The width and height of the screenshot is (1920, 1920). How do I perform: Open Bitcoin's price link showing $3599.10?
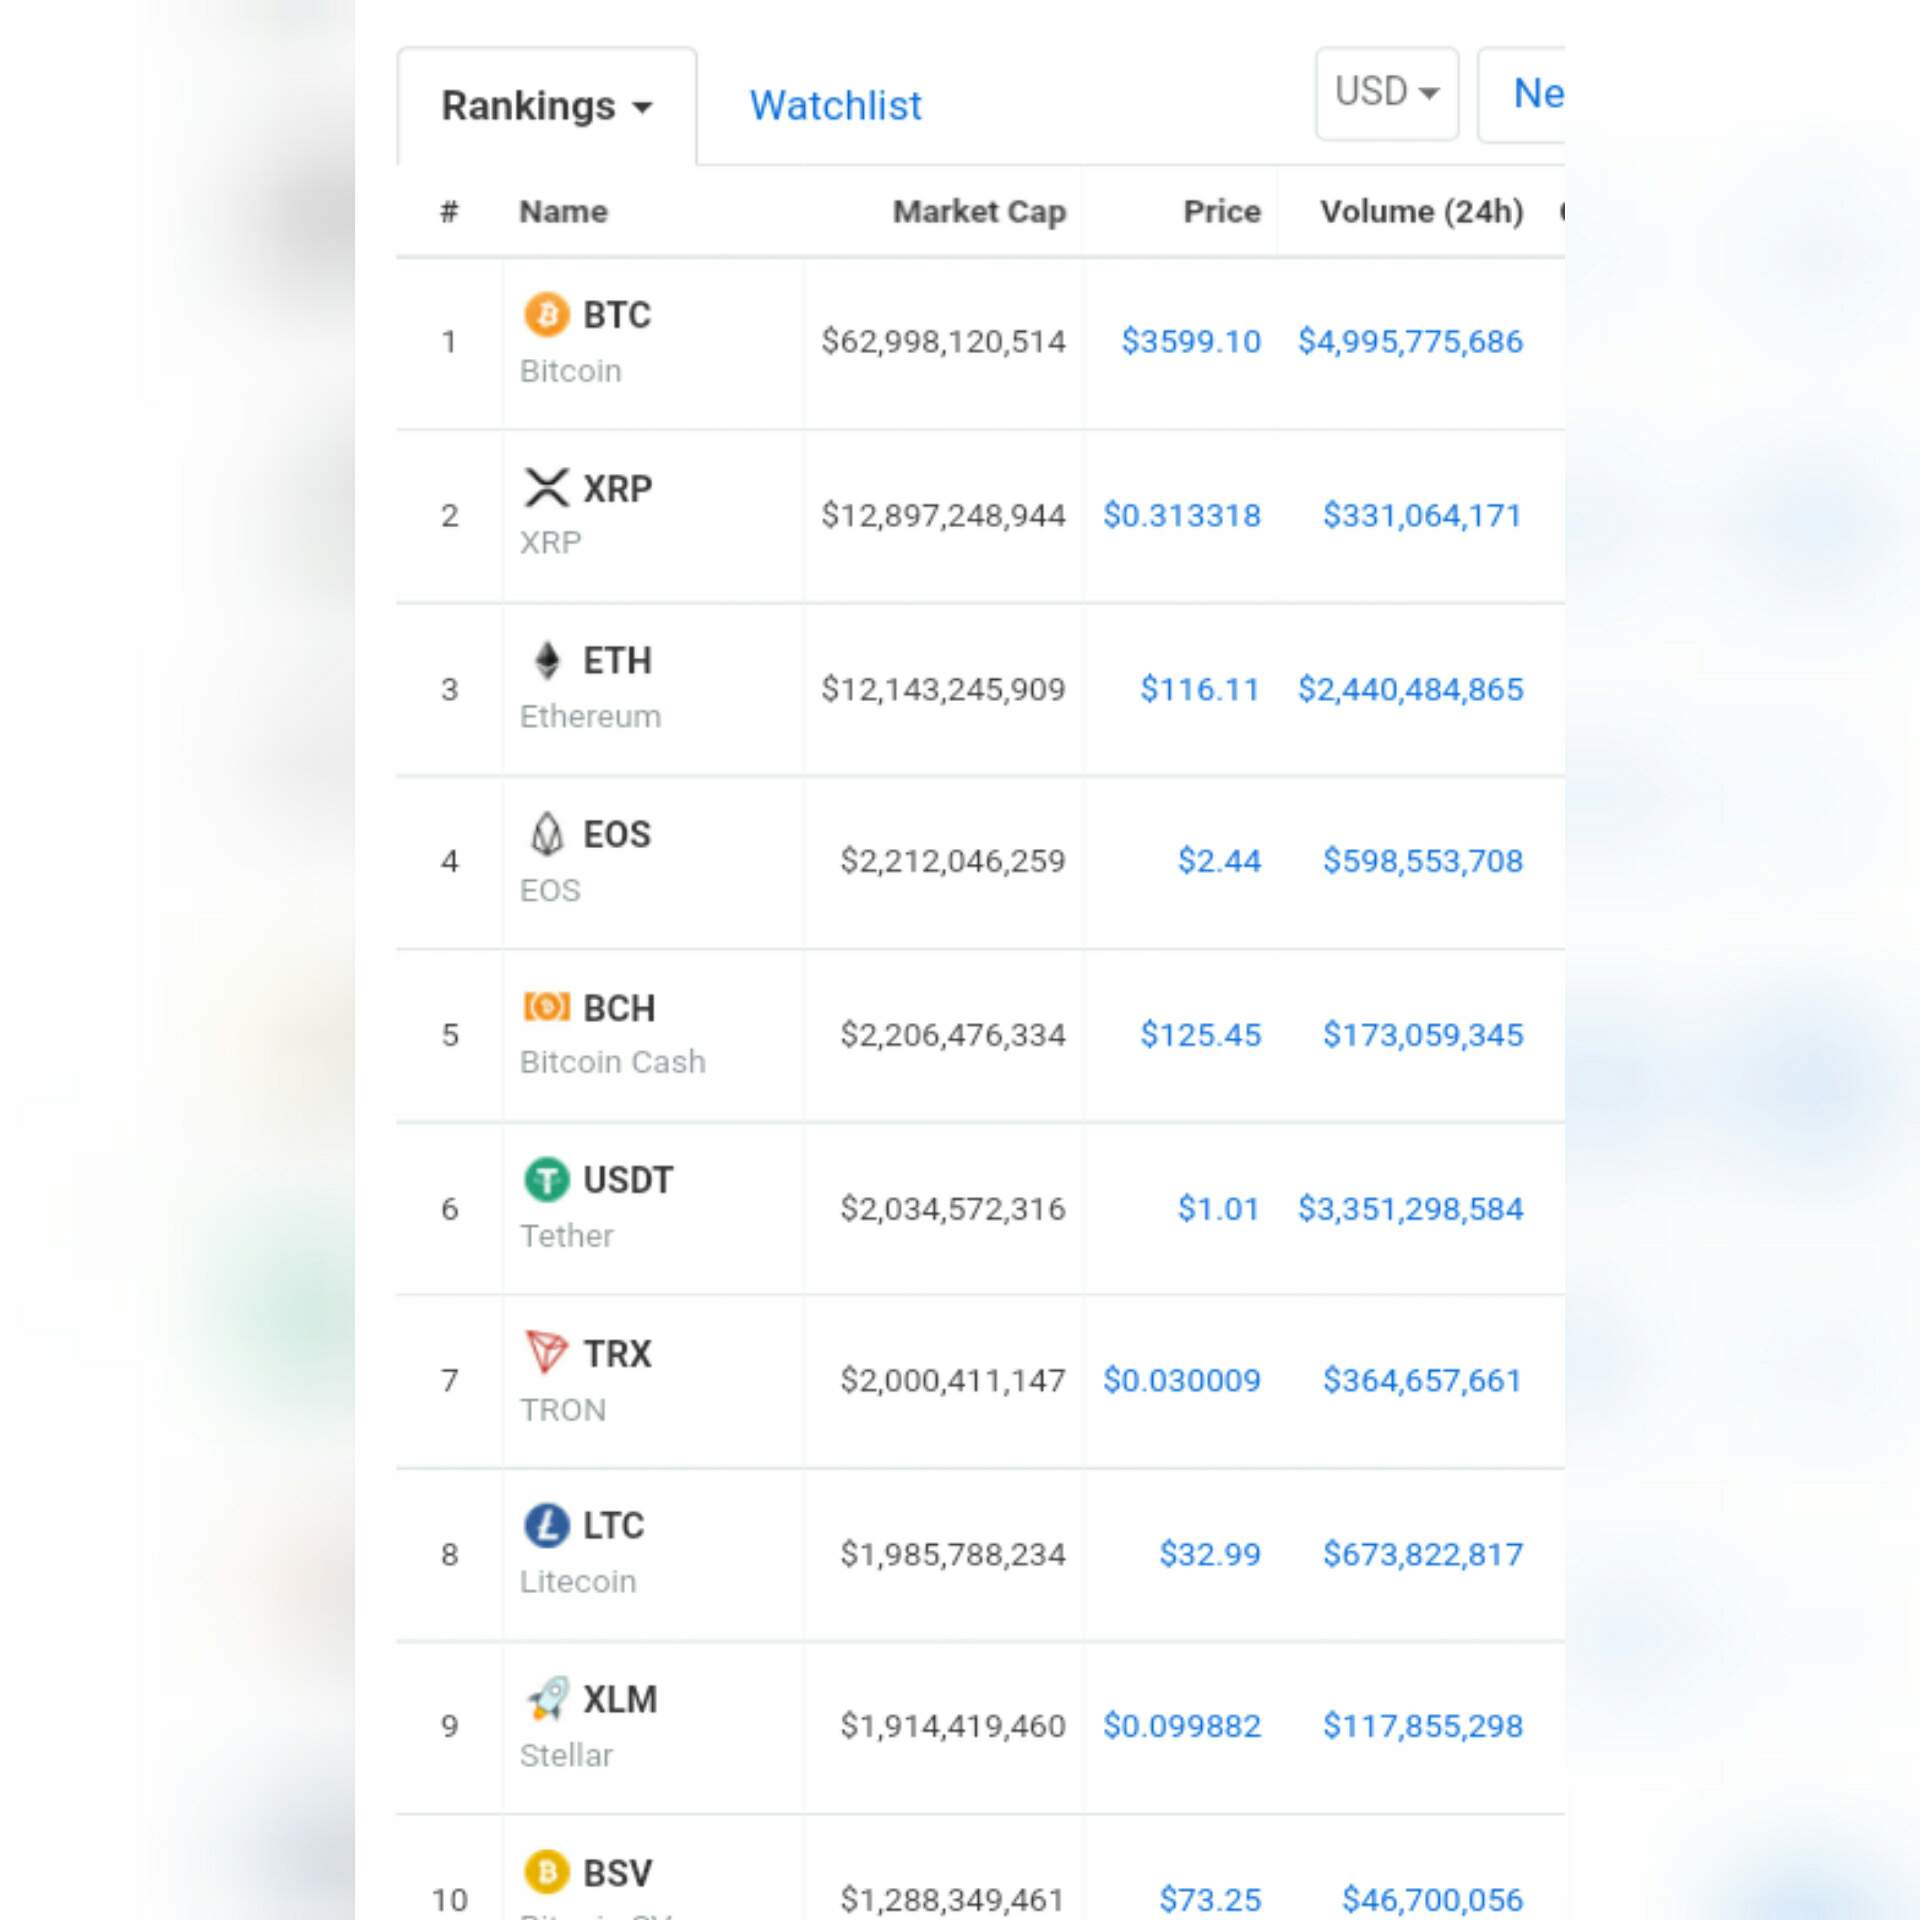point(1191,341)
